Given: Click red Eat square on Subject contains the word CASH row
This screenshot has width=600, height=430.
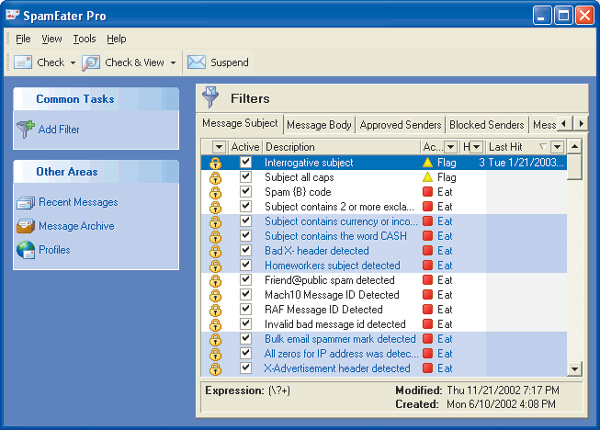Looking at the screenshot, I should coord(428,236).
